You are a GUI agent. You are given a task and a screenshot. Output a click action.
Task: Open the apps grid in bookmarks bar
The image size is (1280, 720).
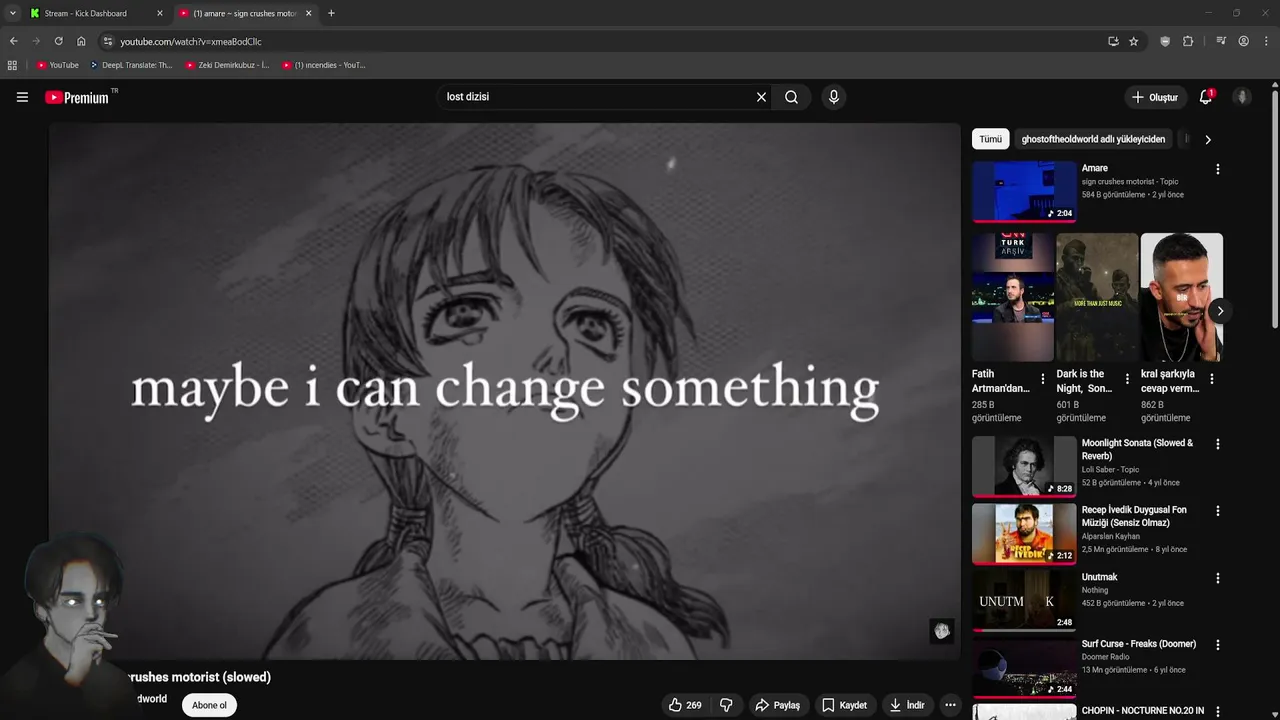[12, 65]
